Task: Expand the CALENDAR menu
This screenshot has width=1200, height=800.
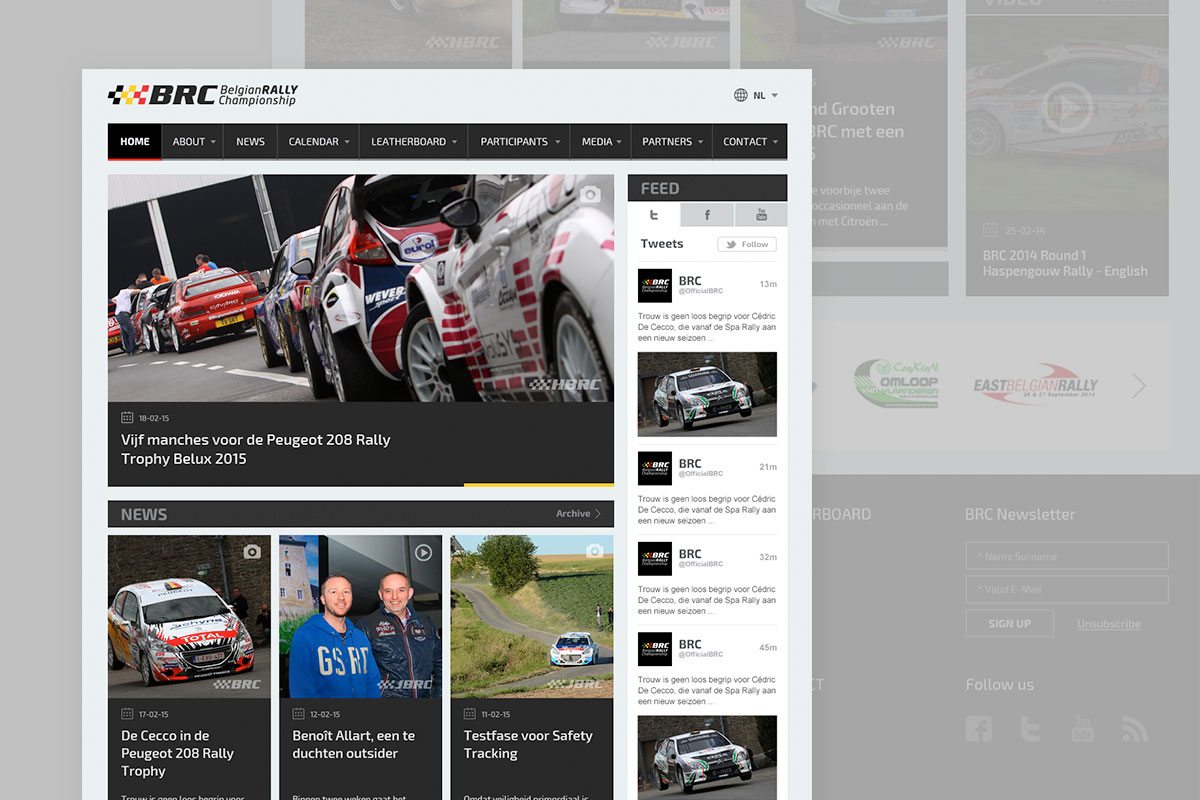Action: [x=318, y=142]
